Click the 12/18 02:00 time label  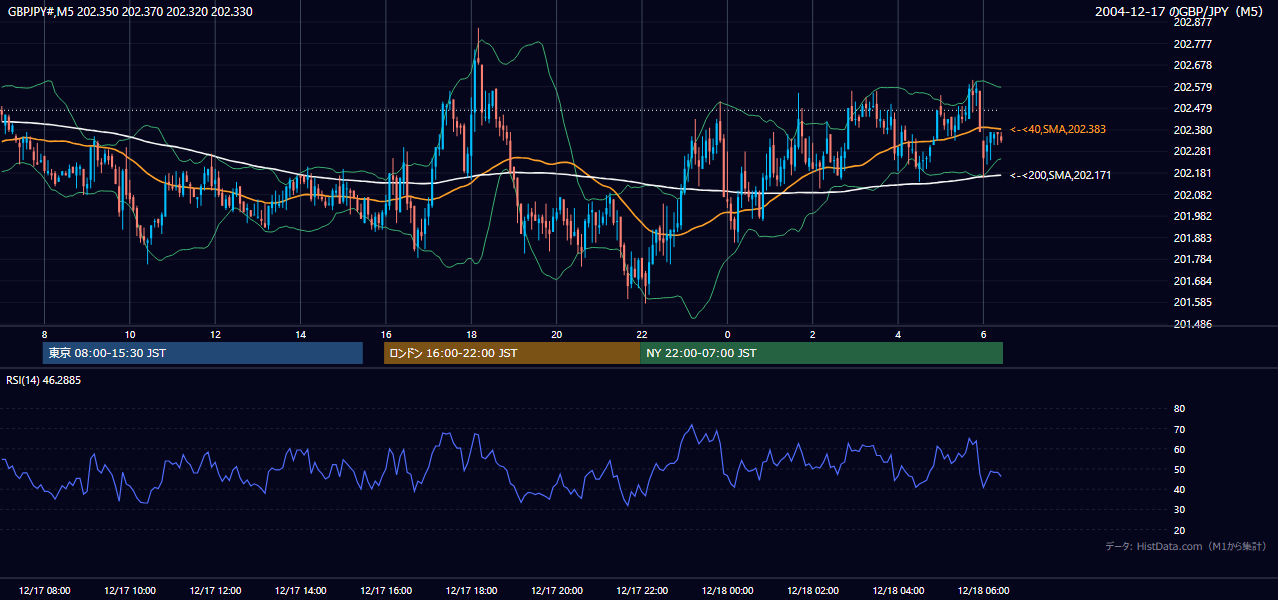click(813, 590)
